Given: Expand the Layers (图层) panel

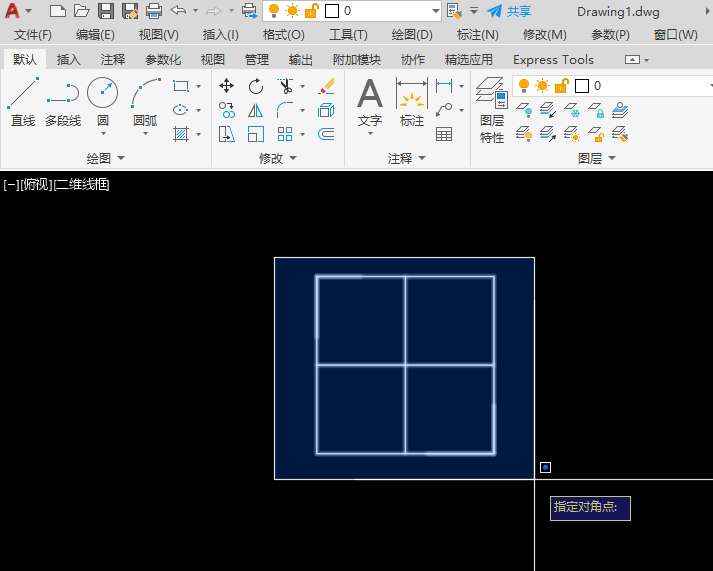Looking at the screenshot, I should [597, 158].
